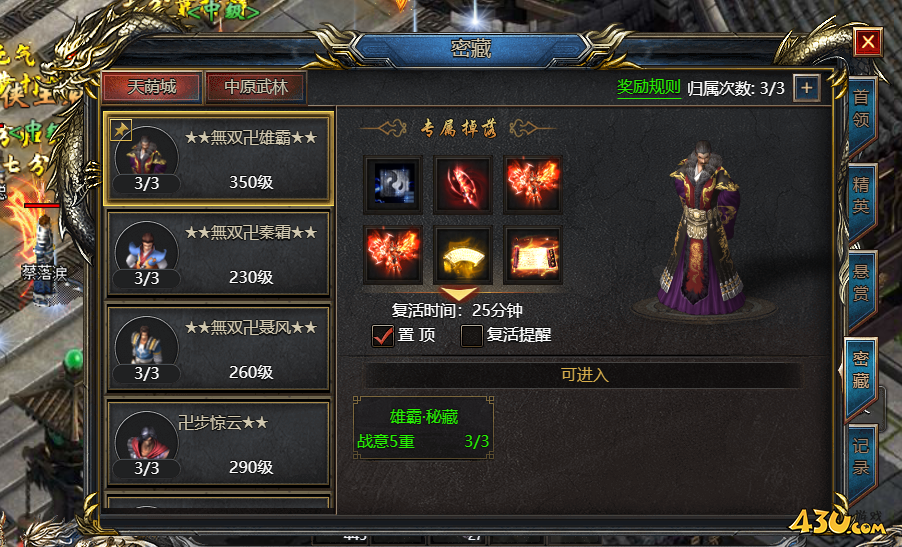Click the glowing scroll drop item icon
The height and width of the screenshot is (547, 902).
pos(533,254)
